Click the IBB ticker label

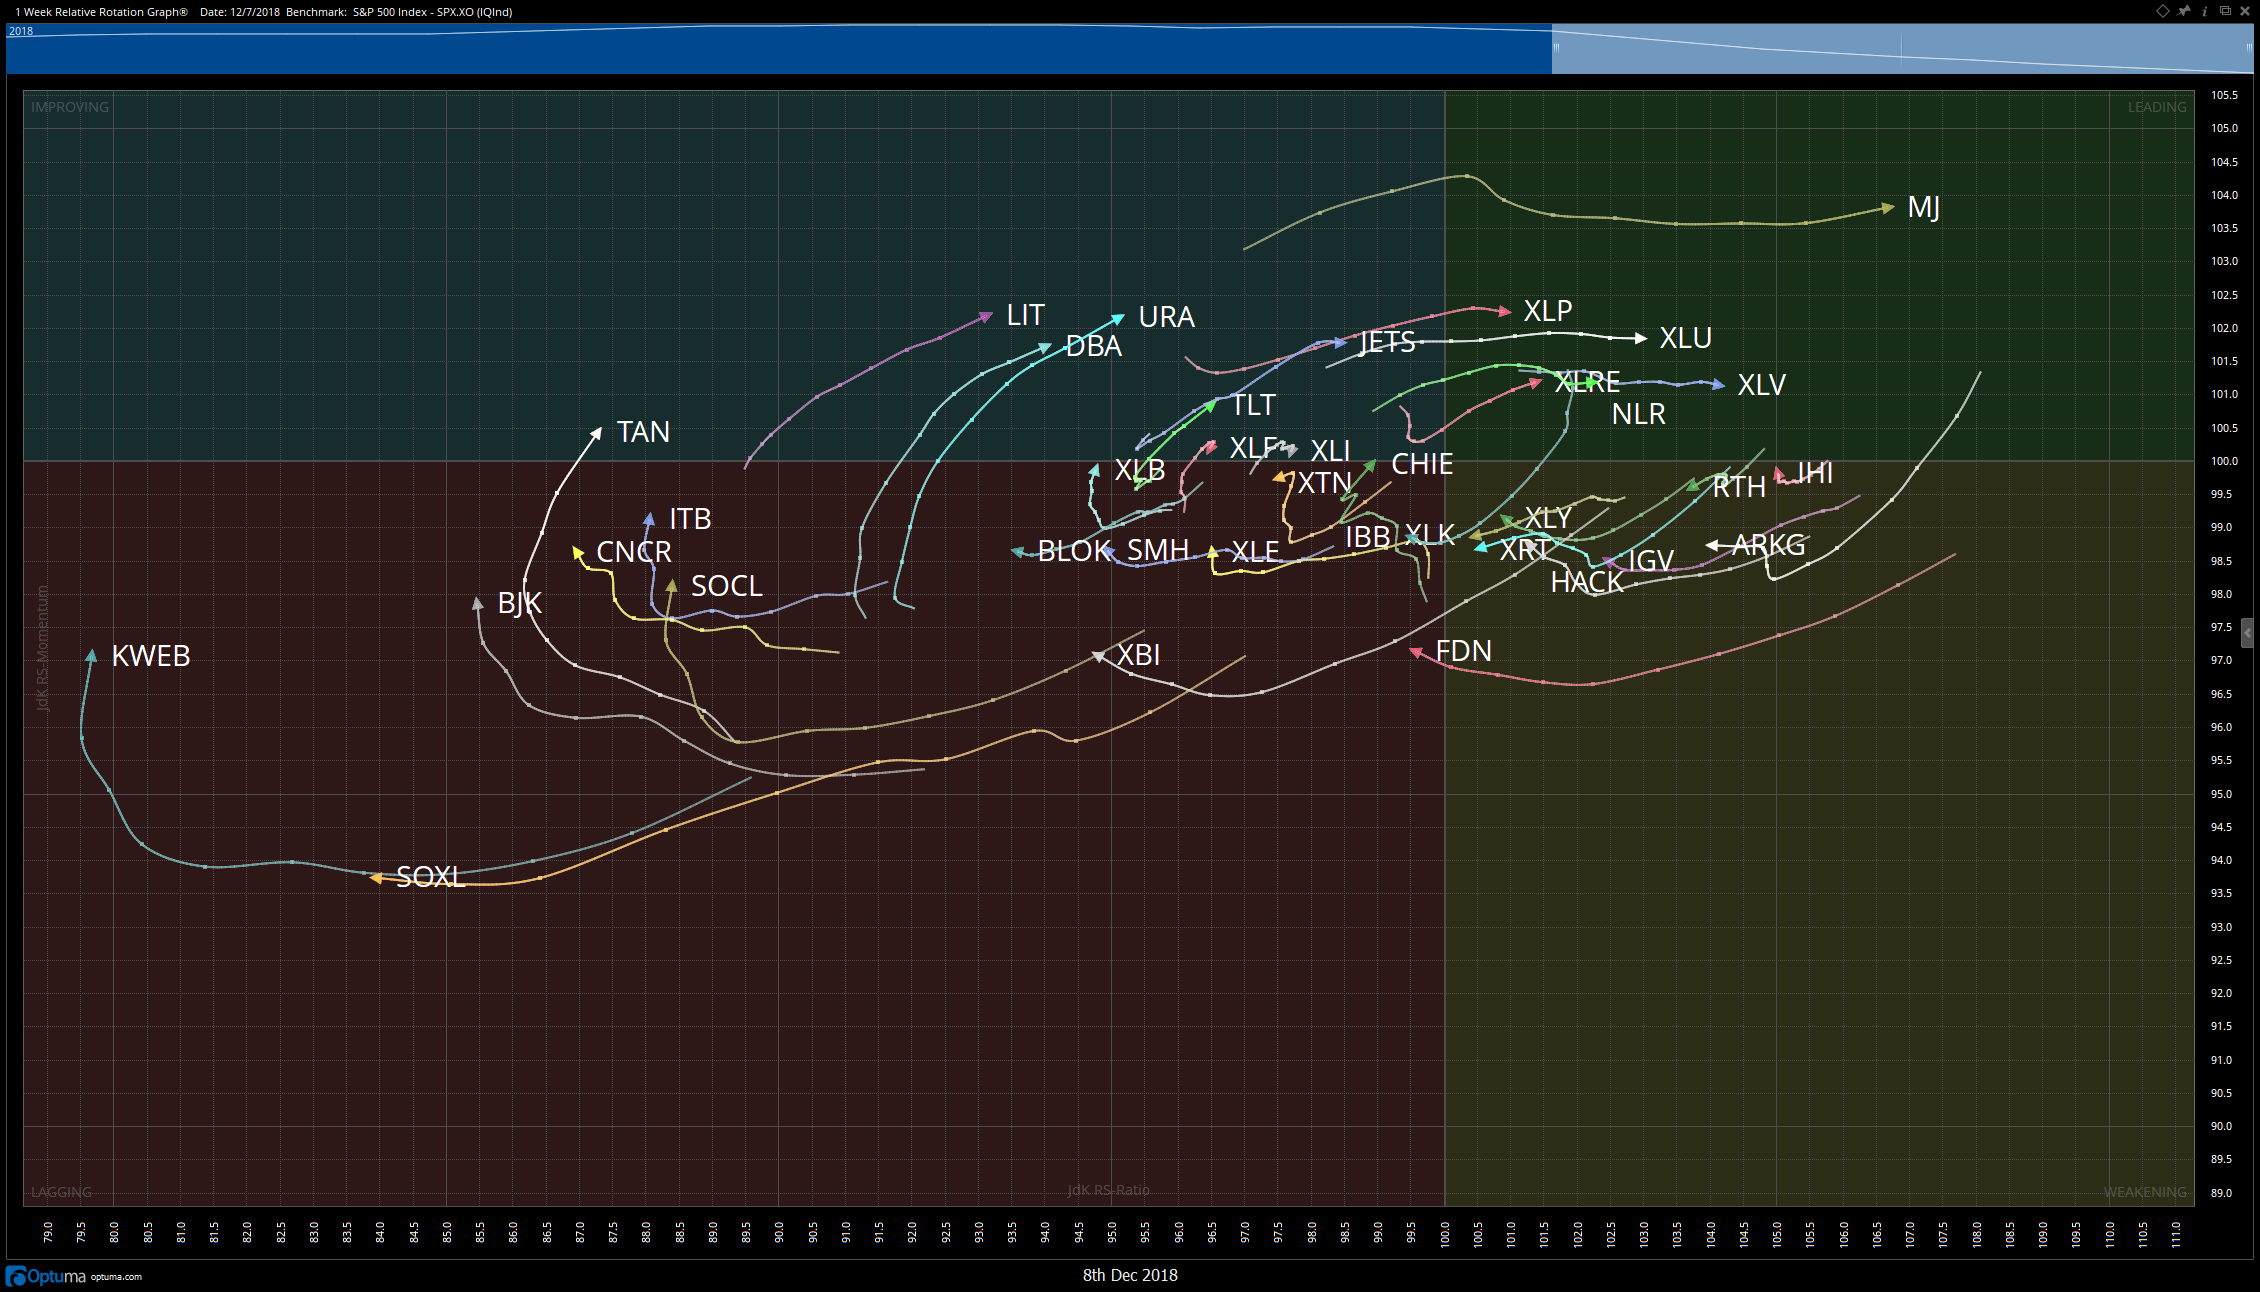(1368, 537)
